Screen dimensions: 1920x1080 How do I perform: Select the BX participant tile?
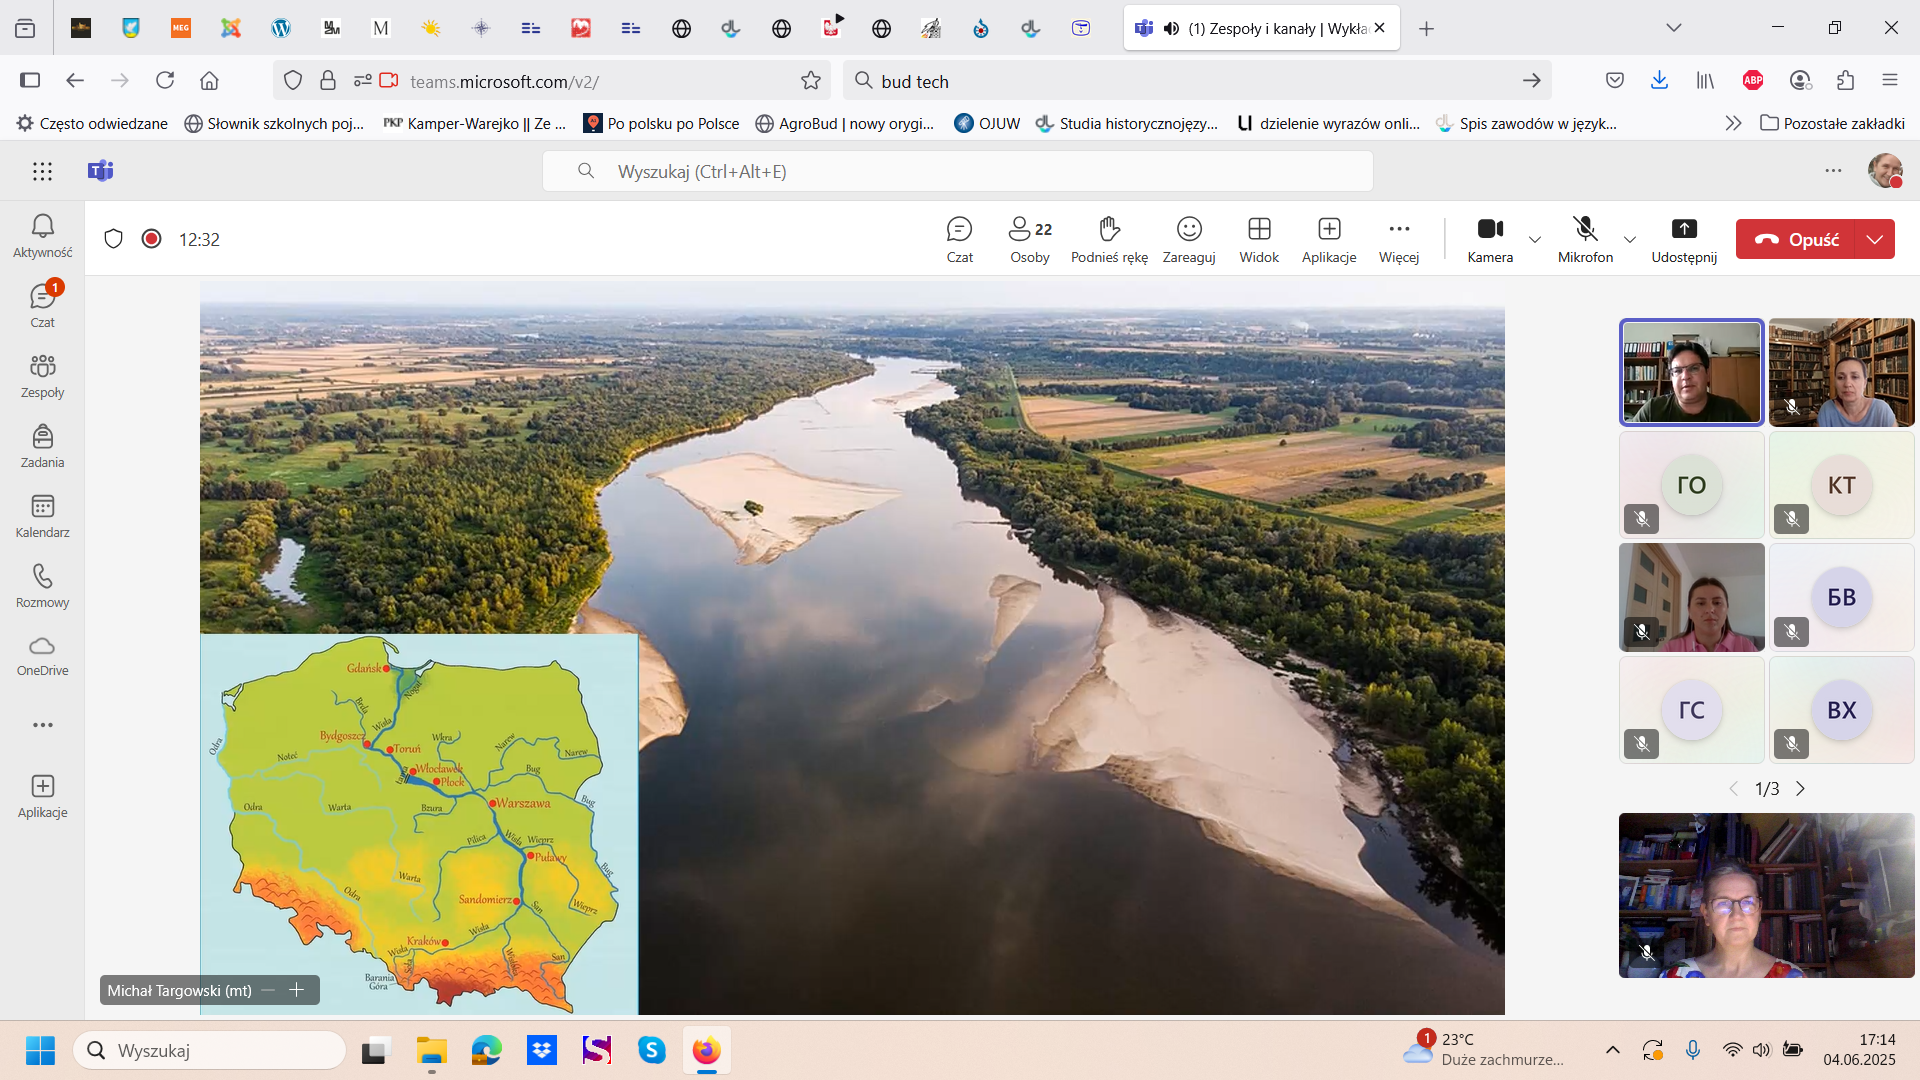(x=1841, y=710)
